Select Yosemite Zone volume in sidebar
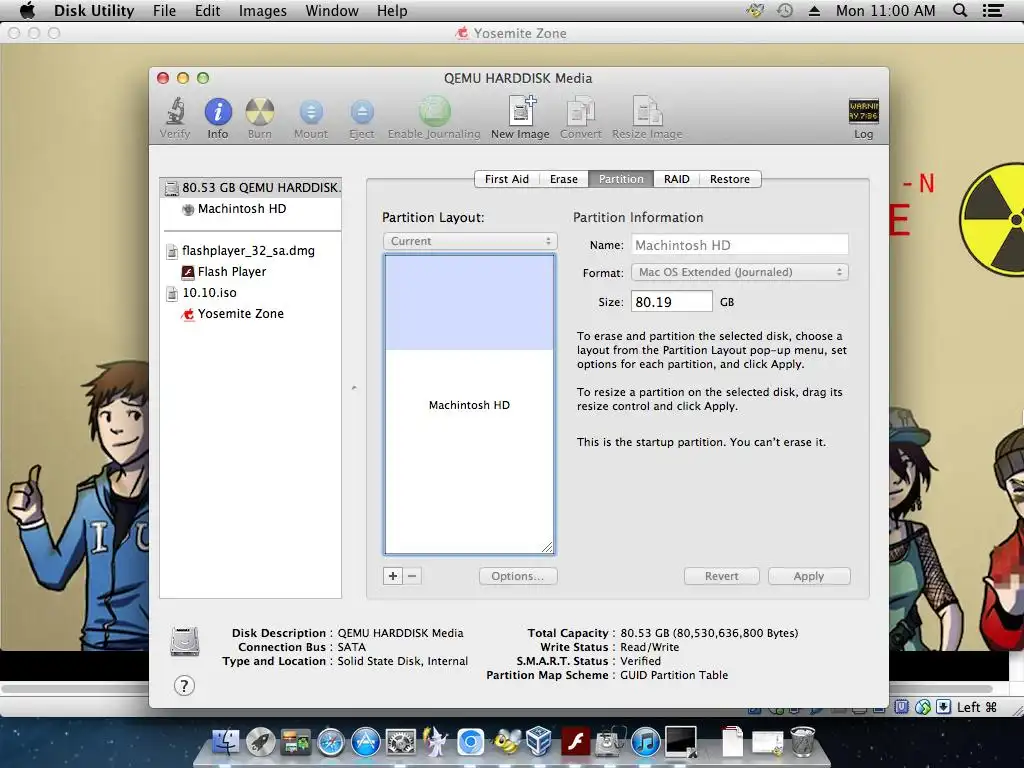Viewport: 1024px width, 768px height. coord(251,313)
